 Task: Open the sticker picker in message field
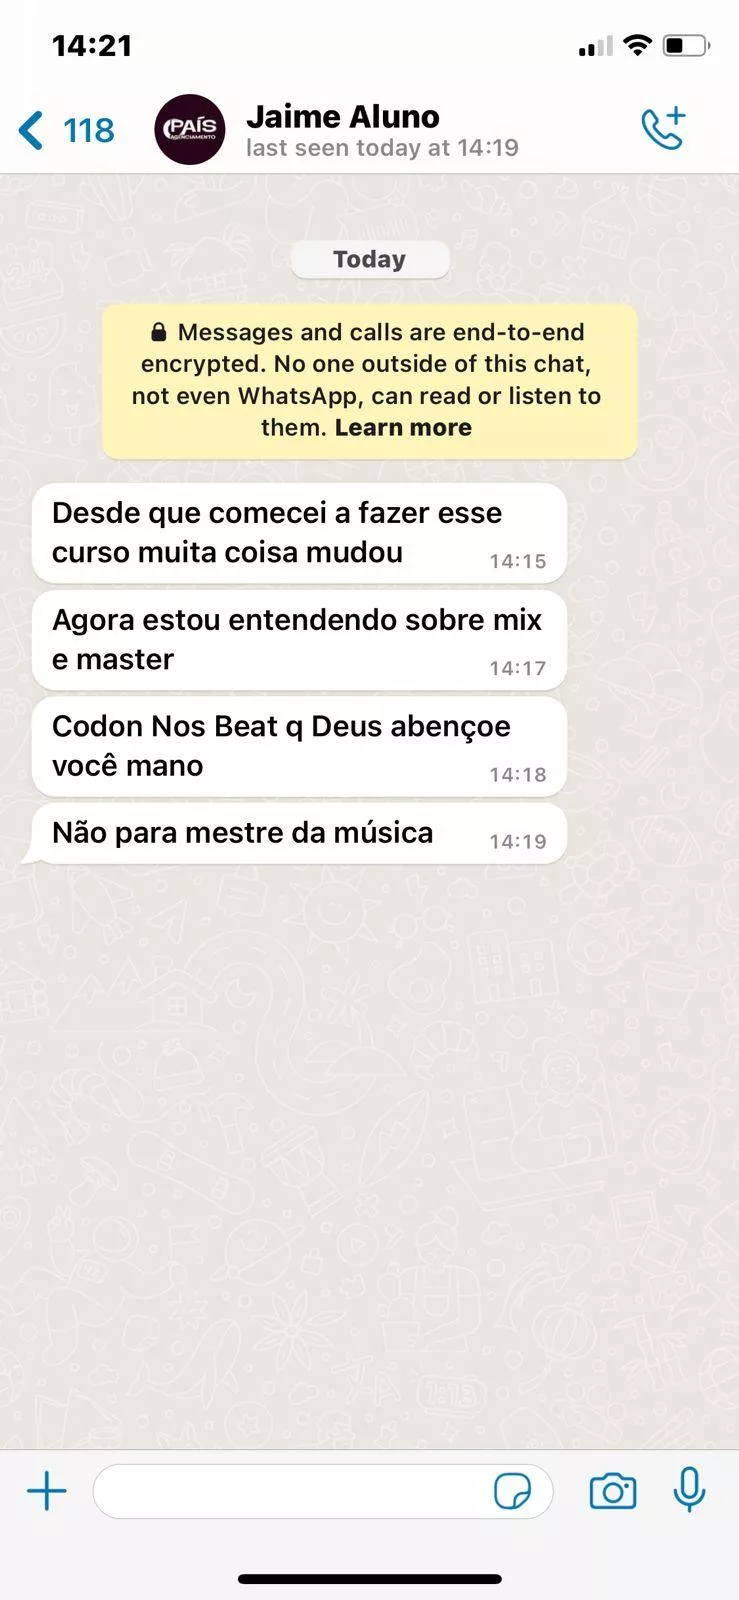coord(512,1492)
